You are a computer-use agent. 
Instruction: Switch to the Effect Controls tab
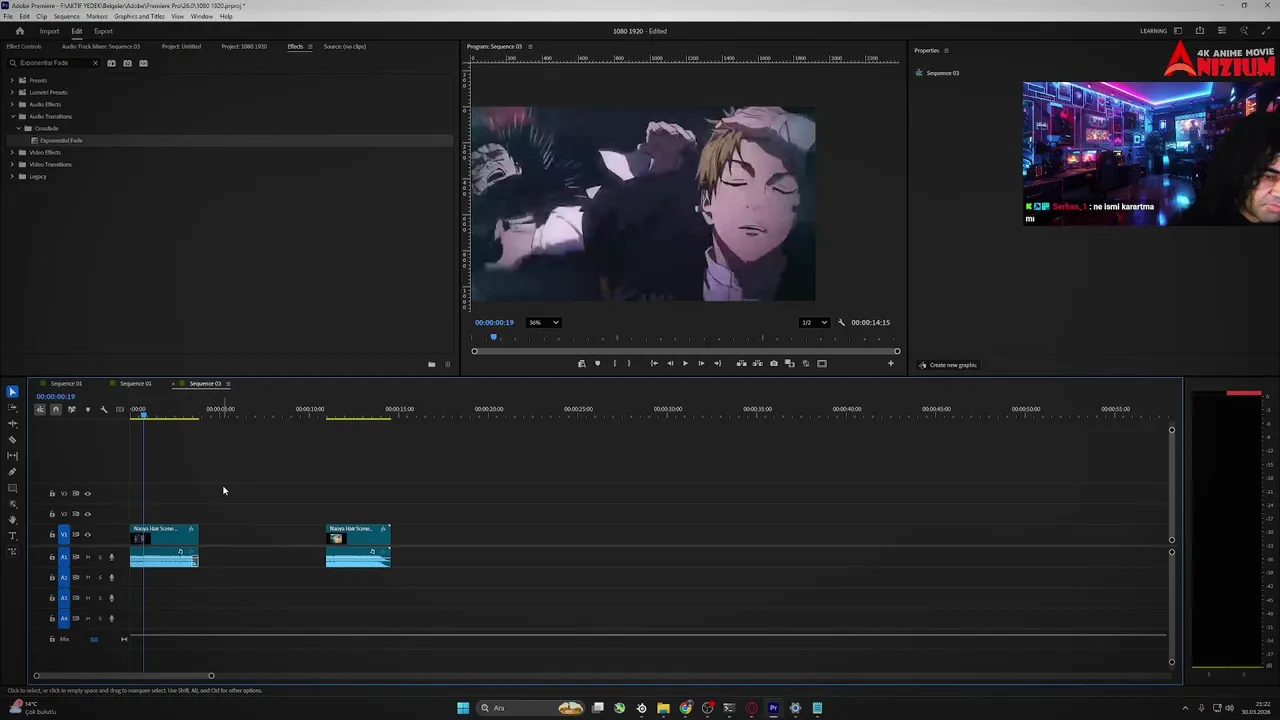coord(24,46)
